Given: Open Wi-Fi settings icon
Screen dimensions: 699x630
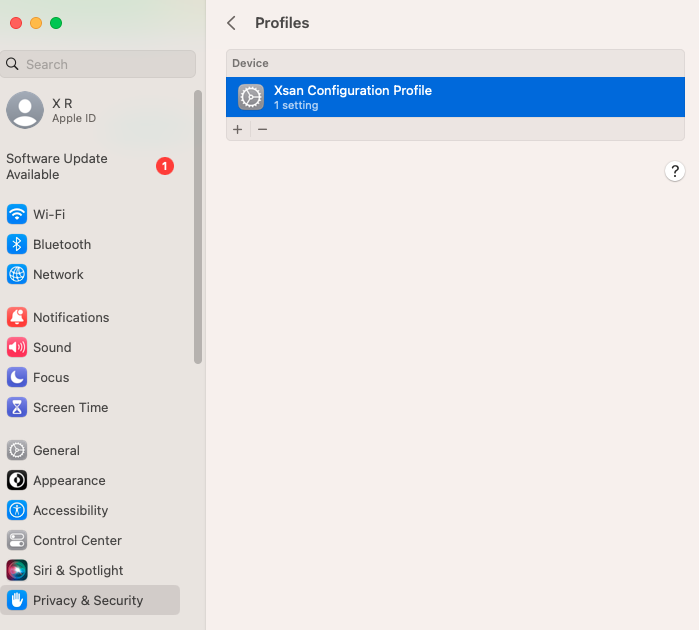Looking at the screenshot, I should point(17,214).
